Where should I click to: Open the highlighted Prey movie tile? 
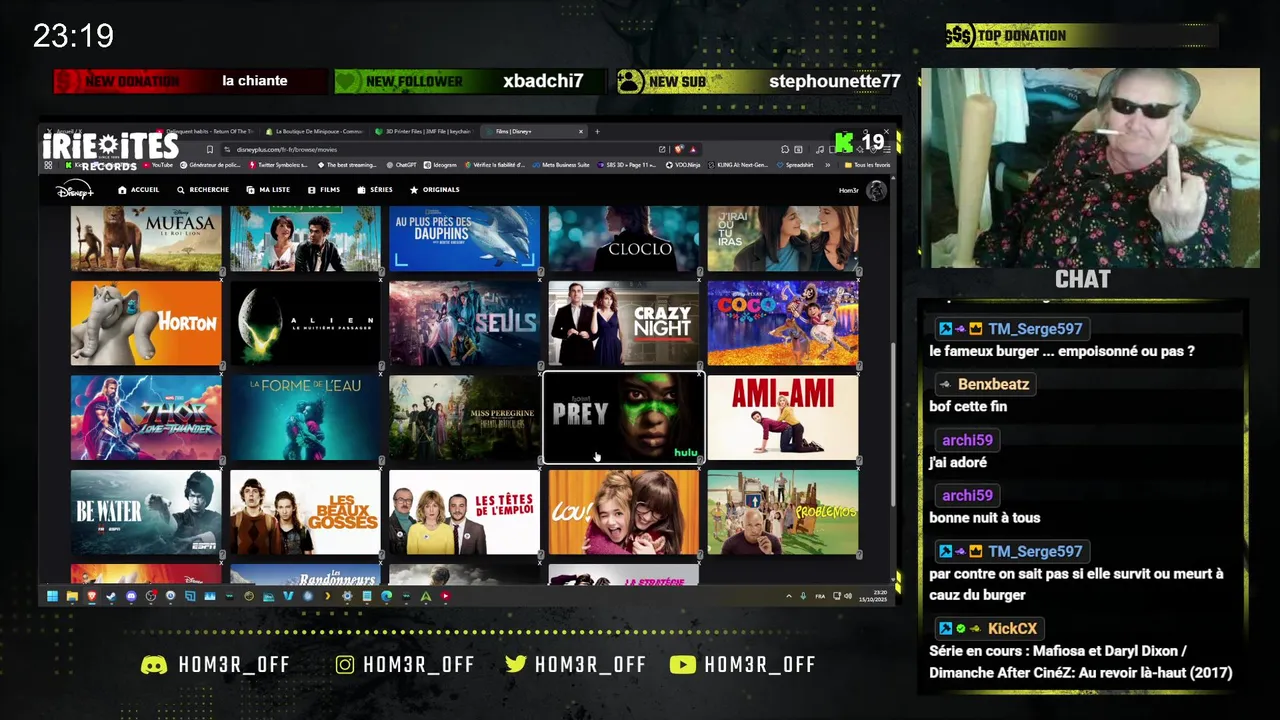(623, 418)
